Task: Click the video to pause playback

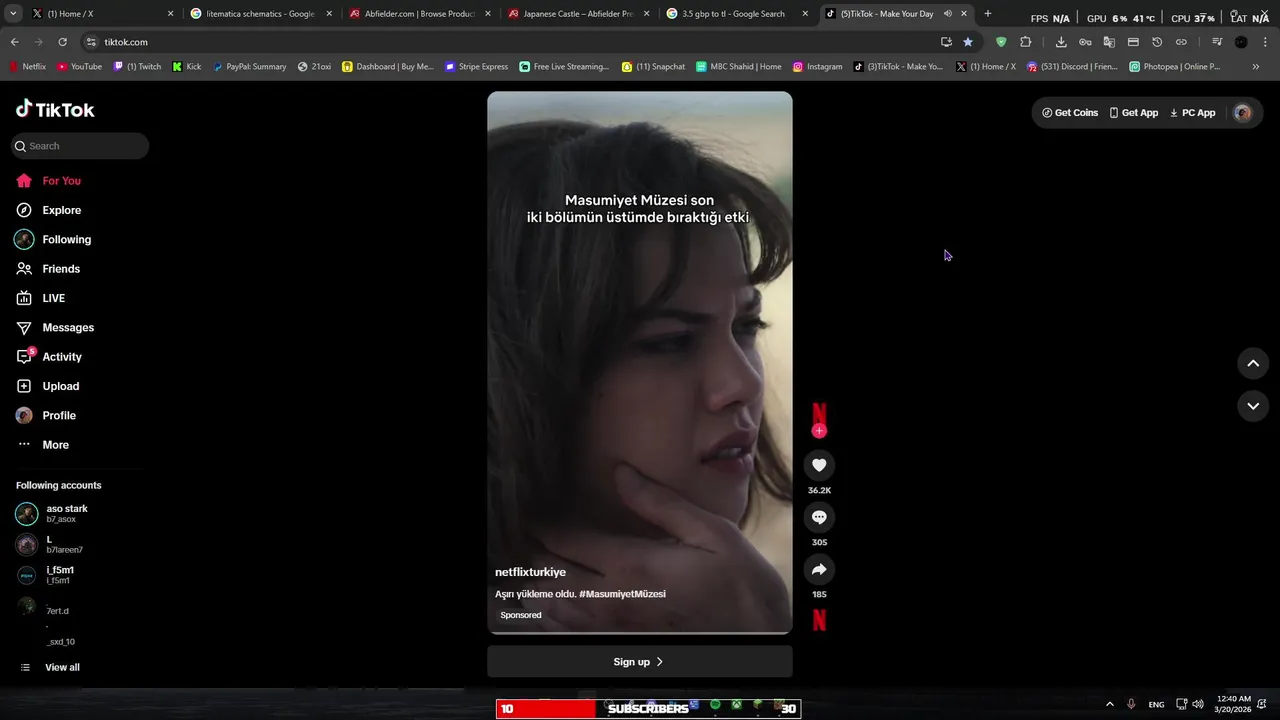Action: point(640,363)
